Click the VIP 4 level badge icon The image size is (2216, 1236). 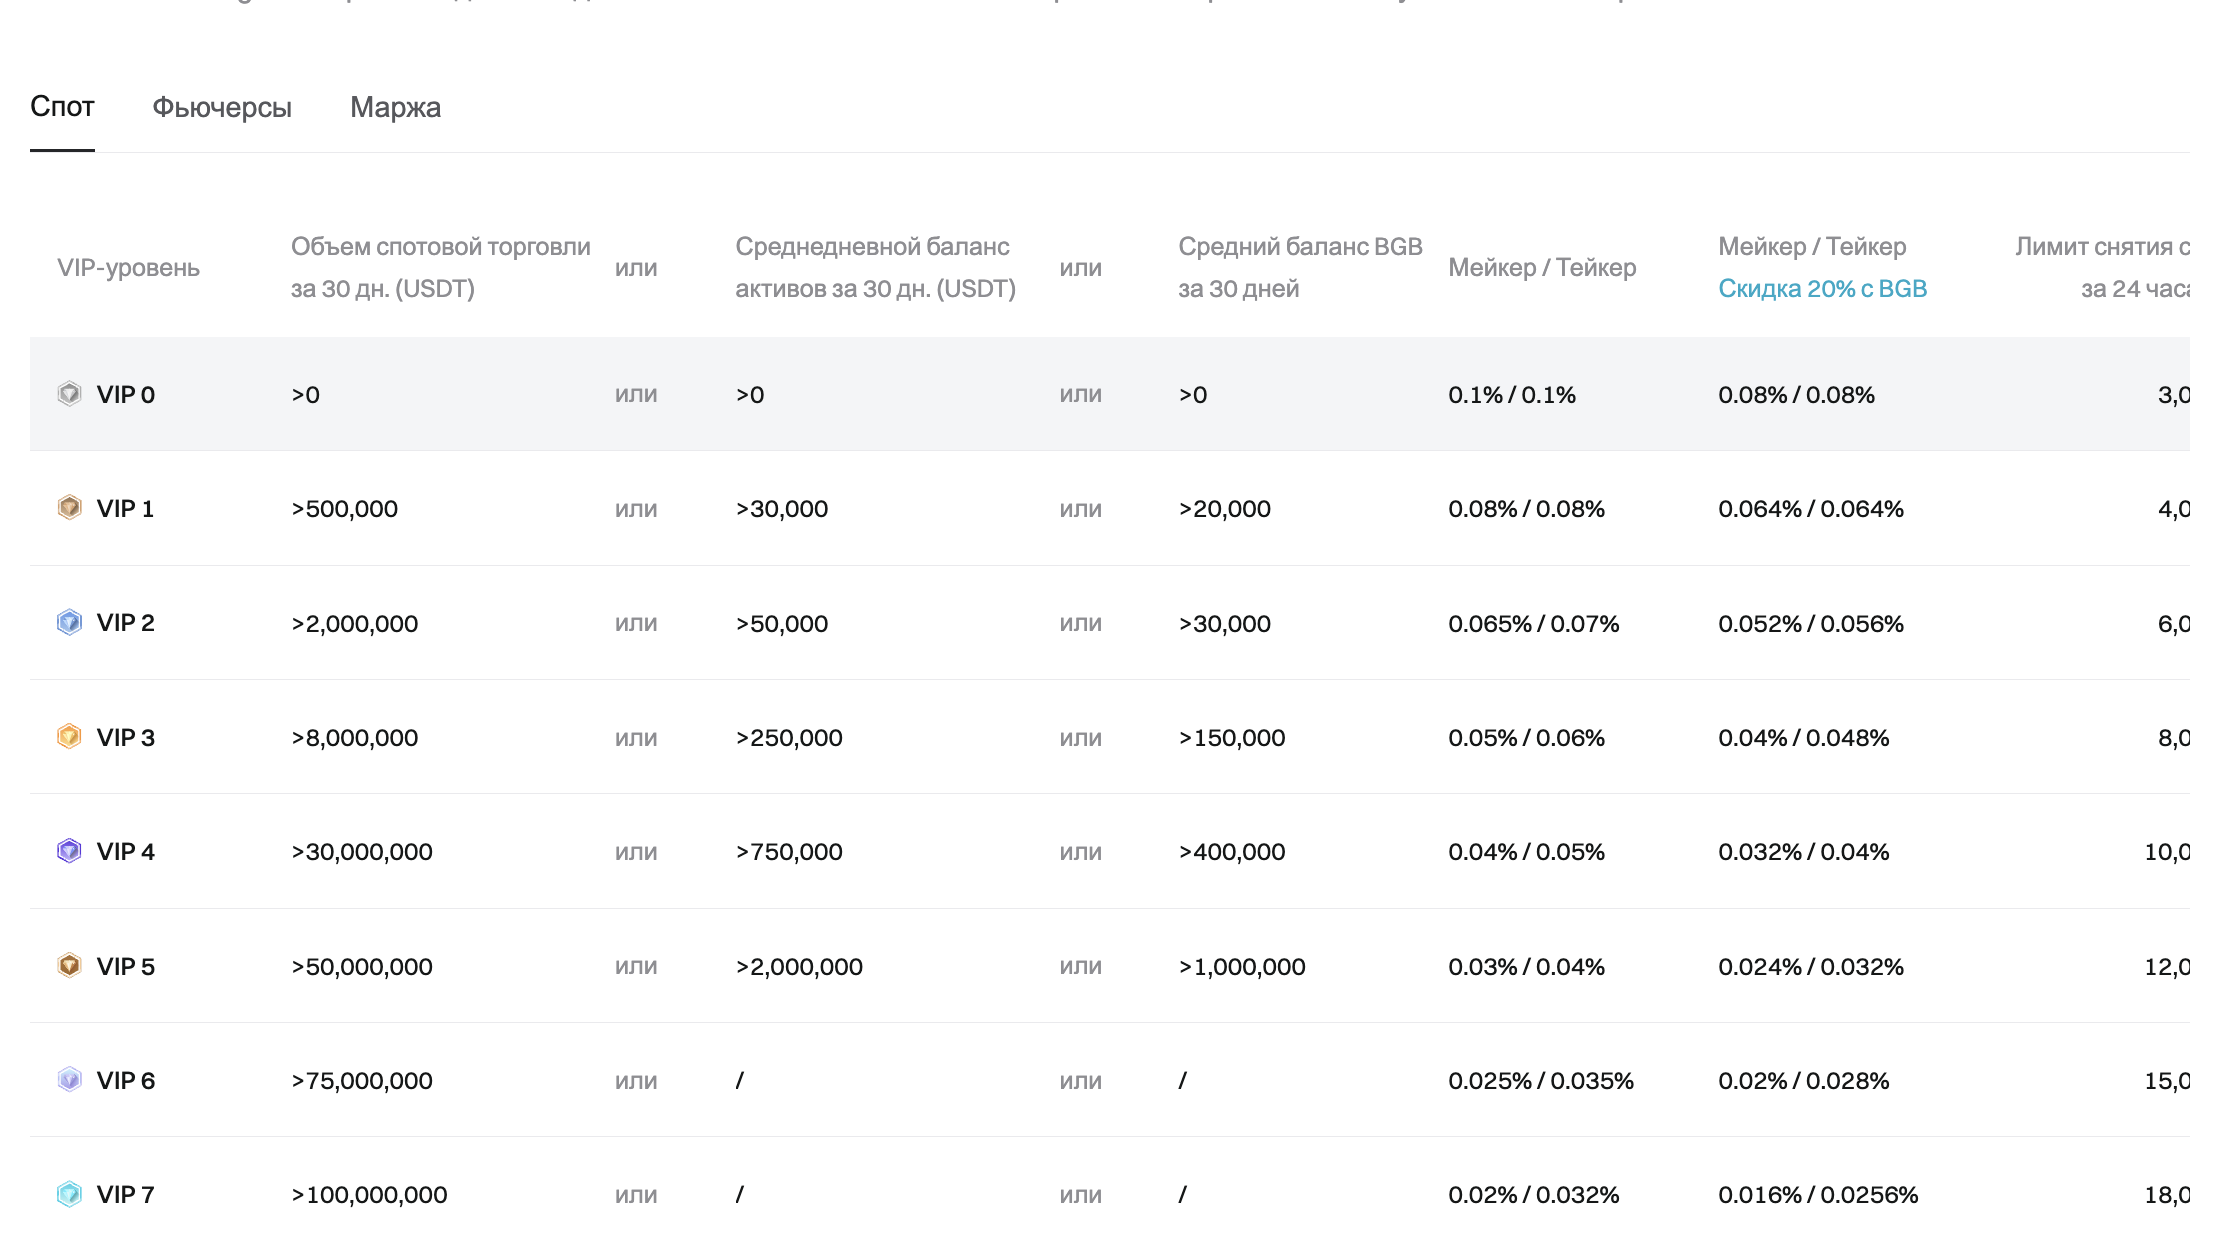coord(69,850)
